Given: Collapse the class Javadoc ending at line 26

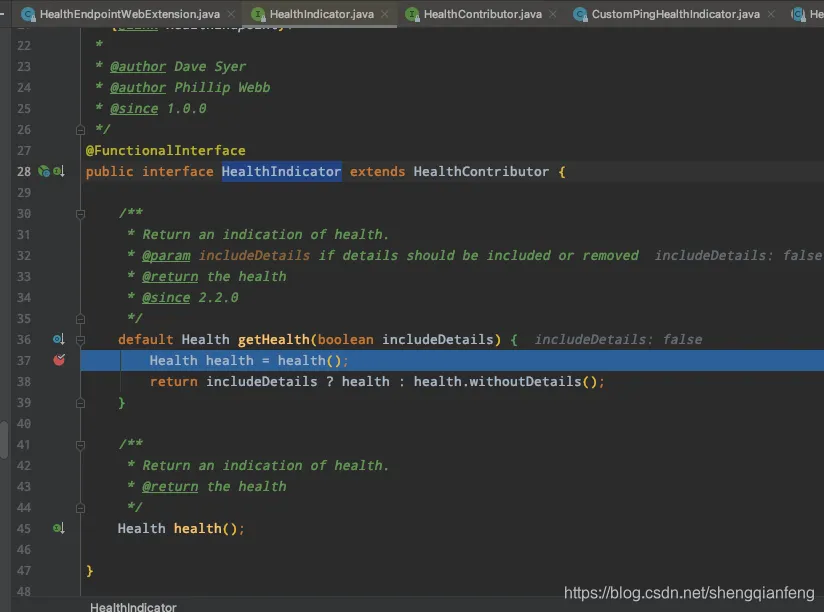Looking at the screenshot, I should pyautogui.click(x=80, y=130).
